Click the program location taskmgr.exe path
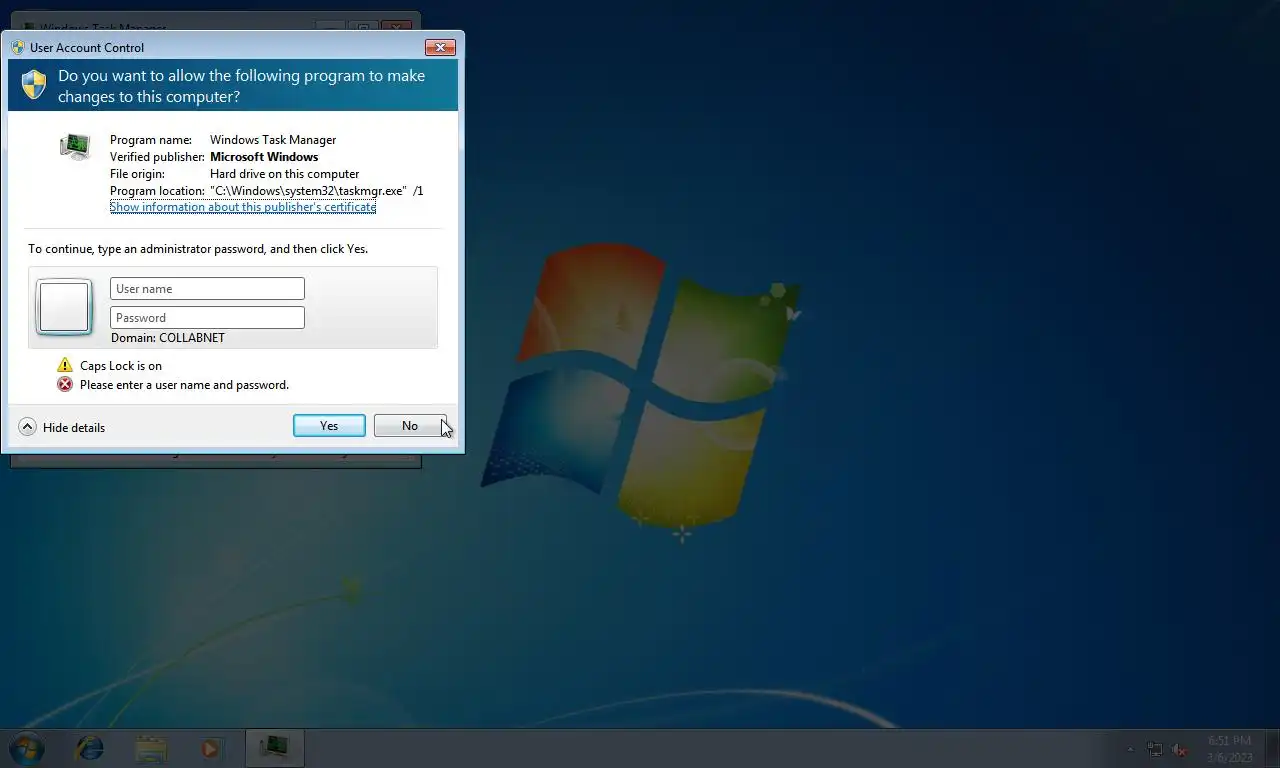The width and height of the screenshot is (1280, 768). click(x=317, y=190)
